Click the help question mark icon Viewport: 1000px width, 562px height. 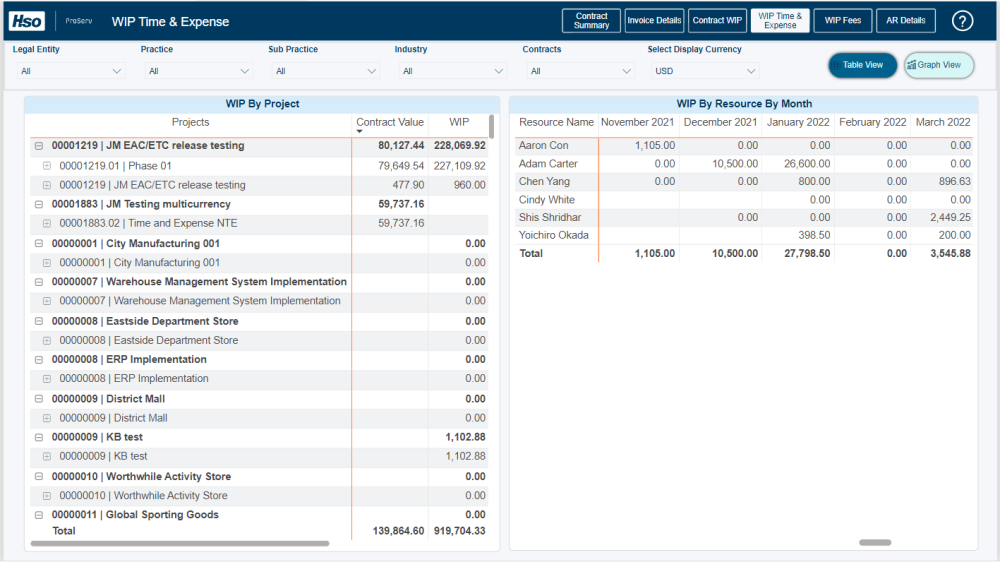click(x=962, y=21)
